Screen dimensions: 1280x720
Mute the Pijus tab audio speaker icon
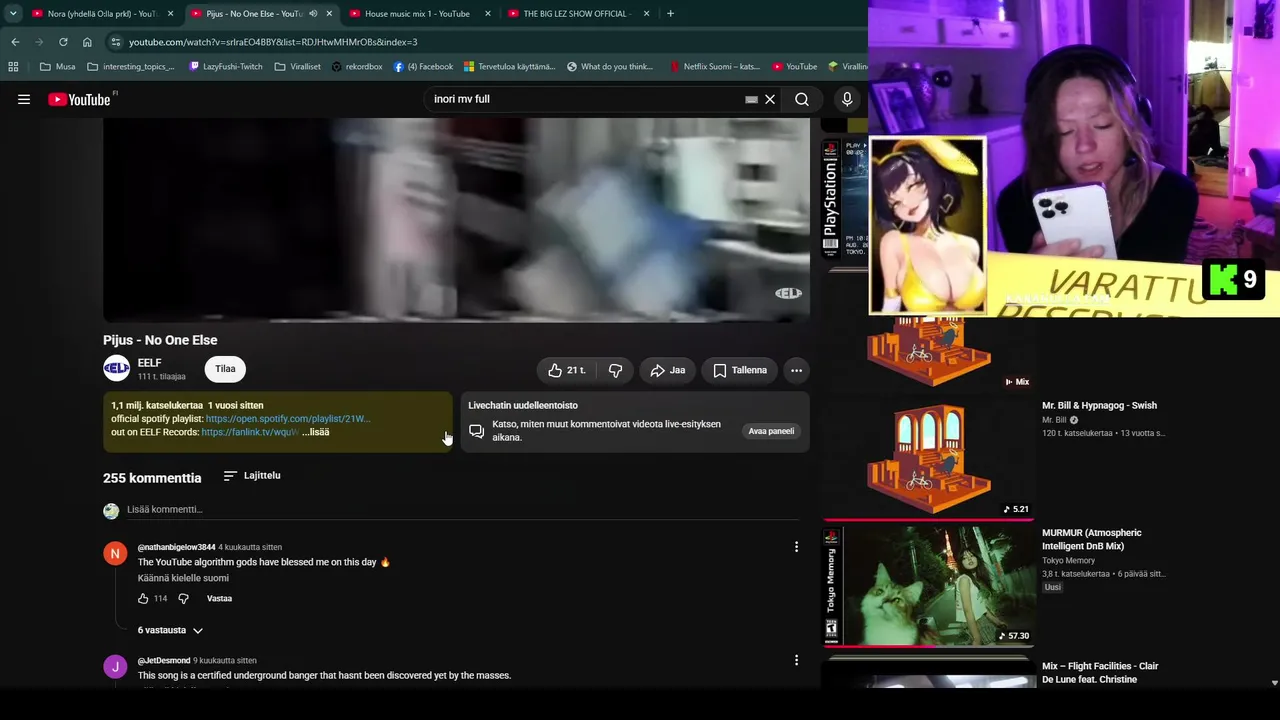[x=313, y=14]
